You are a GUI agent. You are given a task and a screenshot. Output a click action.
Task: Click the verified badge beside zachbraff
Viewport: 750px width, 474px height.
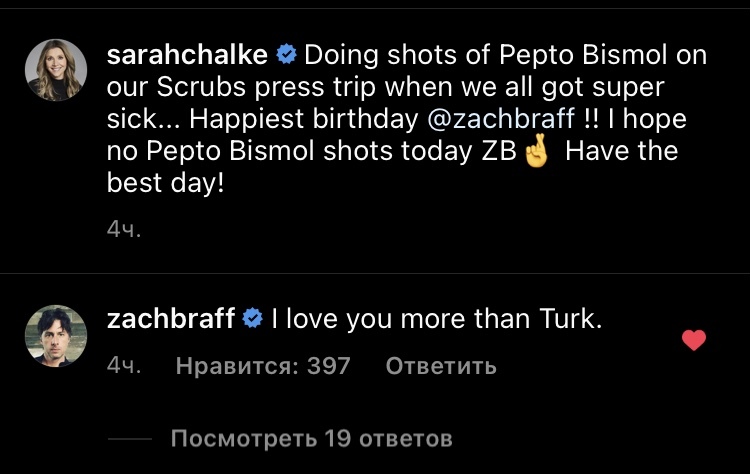[253, 320]
